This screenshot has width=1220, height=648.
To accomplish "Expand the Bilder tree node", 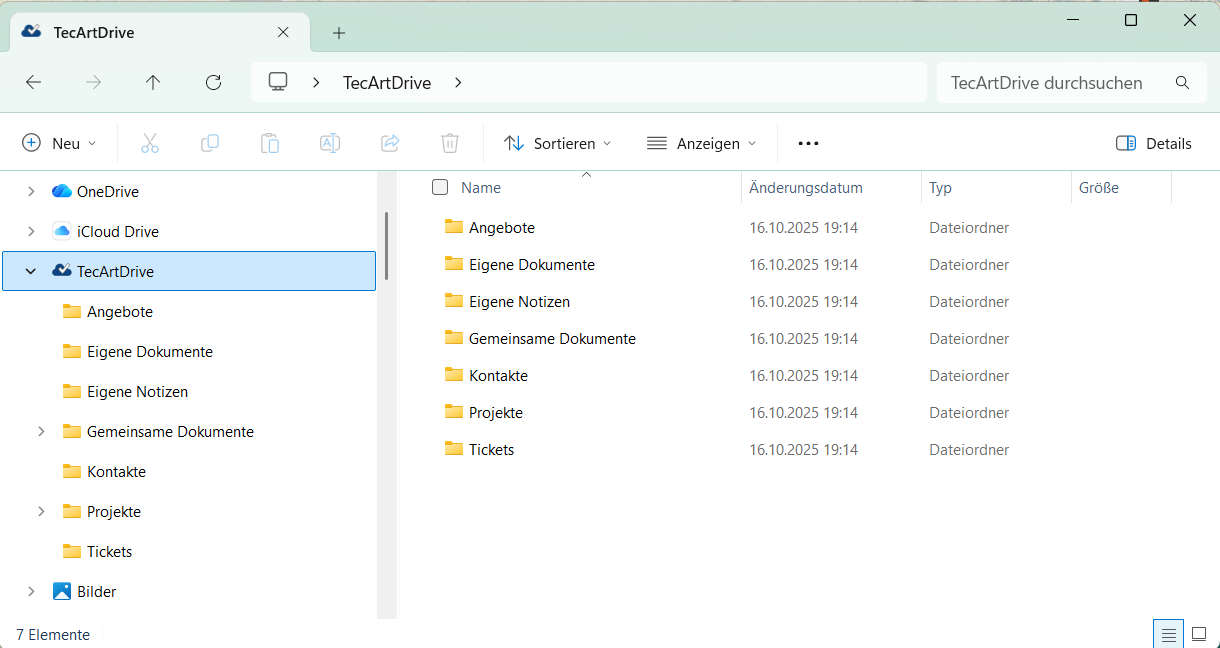I will (x=31, y=591).
